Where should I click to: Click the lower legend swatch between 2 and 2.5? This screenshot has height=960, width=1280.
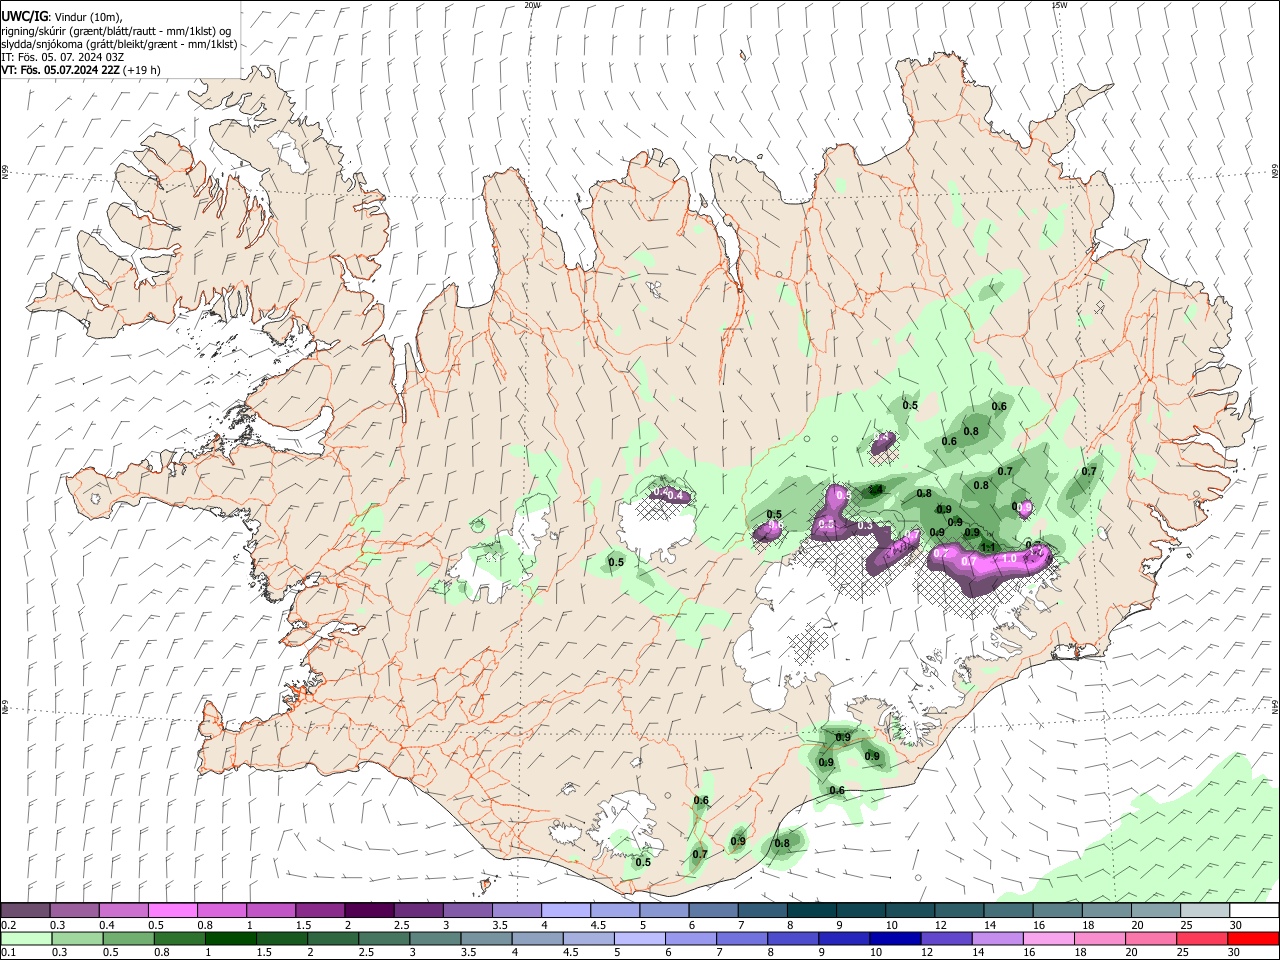pyautogui.click(x=332, y=938)
